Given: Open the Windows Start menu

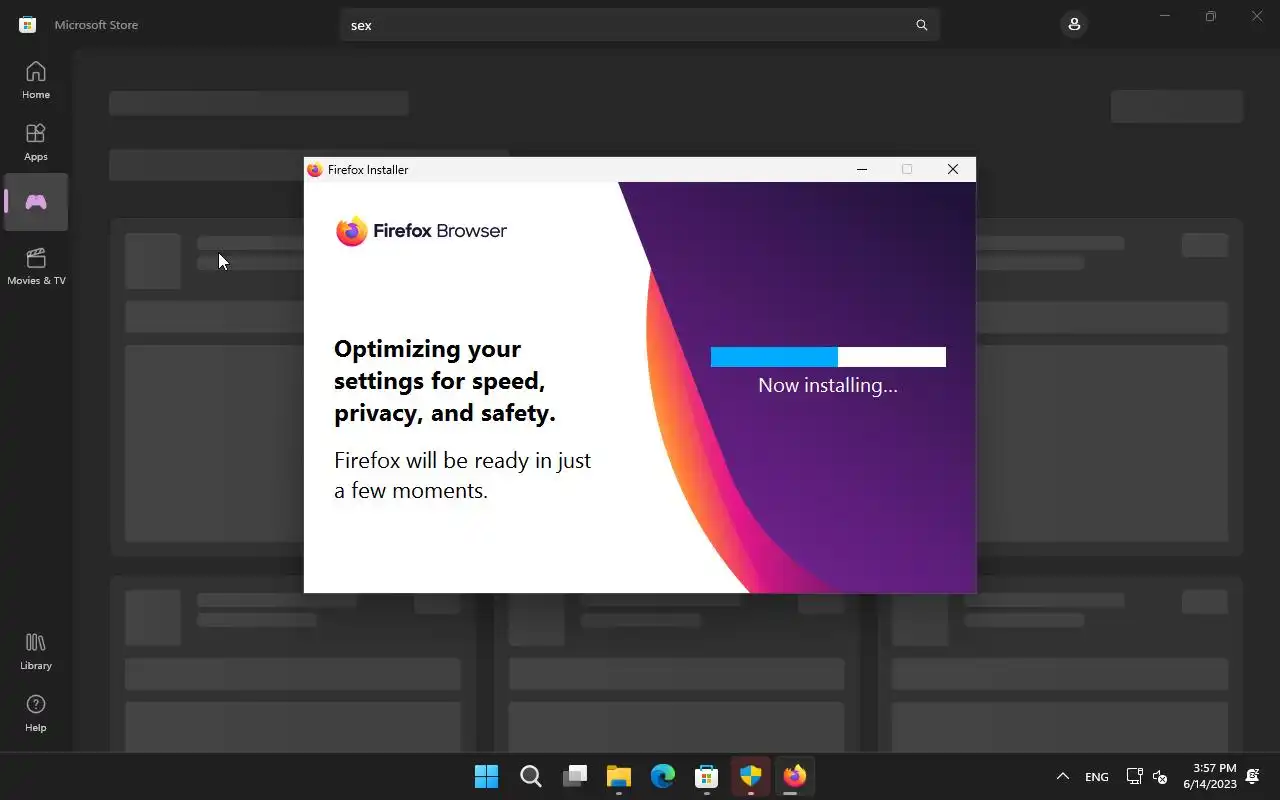Looking at the screenshot, I should tap(487, 776).
